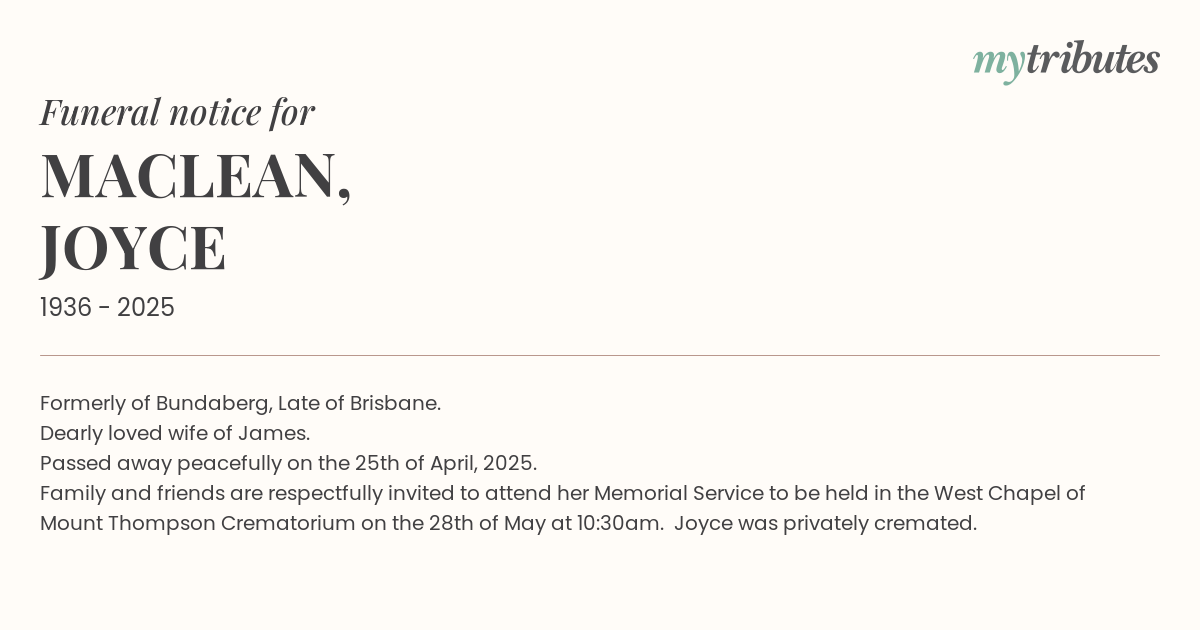Click the word Brisbane
Screen dimensions: 1200x630
[x=394, y=404]
